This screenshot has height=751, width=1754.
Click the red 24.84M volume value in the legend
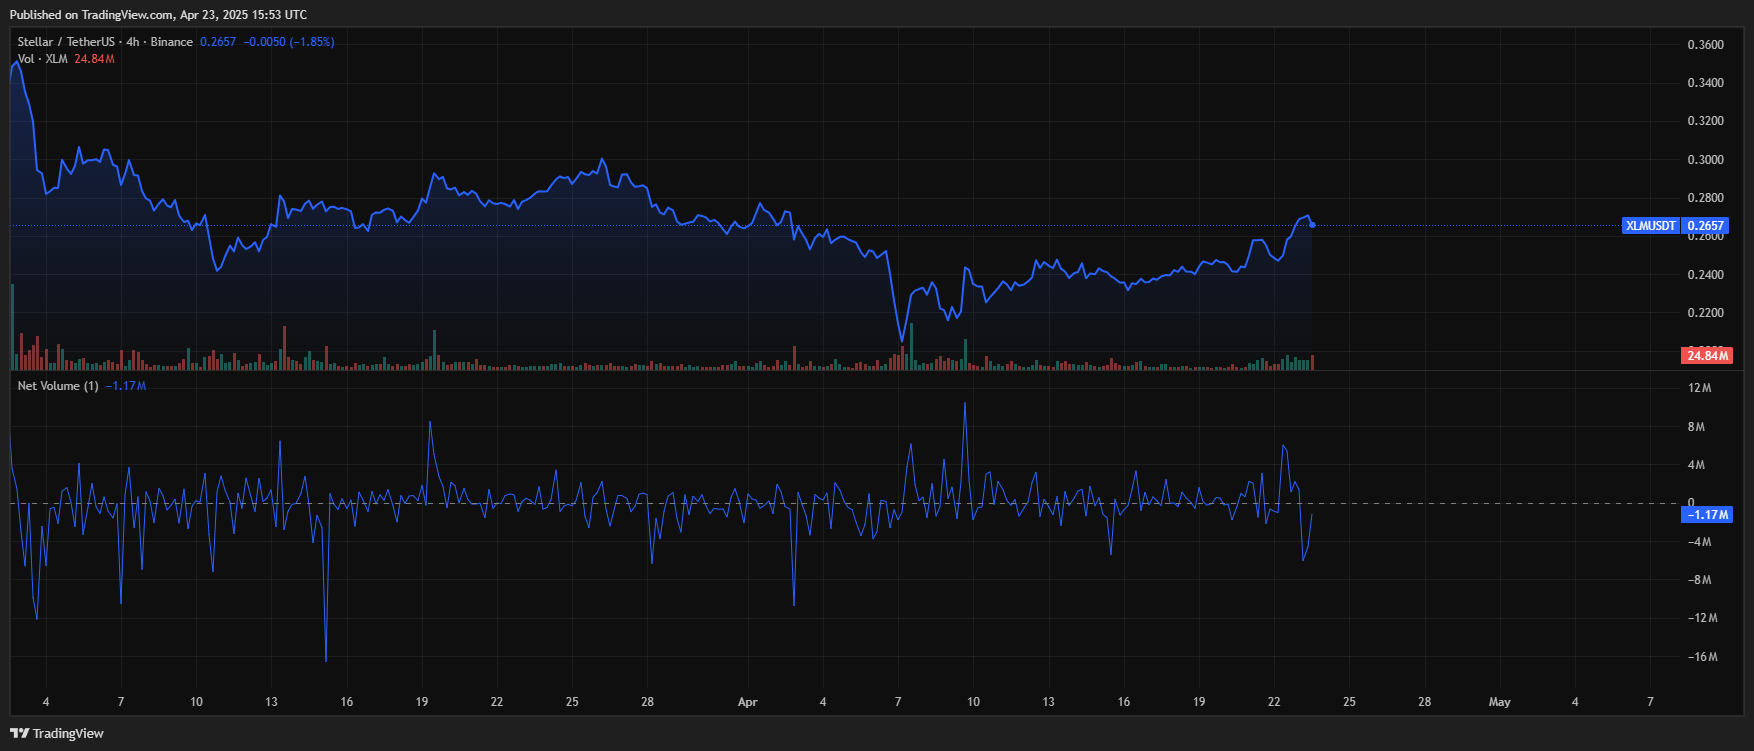[x=95, y=59]
